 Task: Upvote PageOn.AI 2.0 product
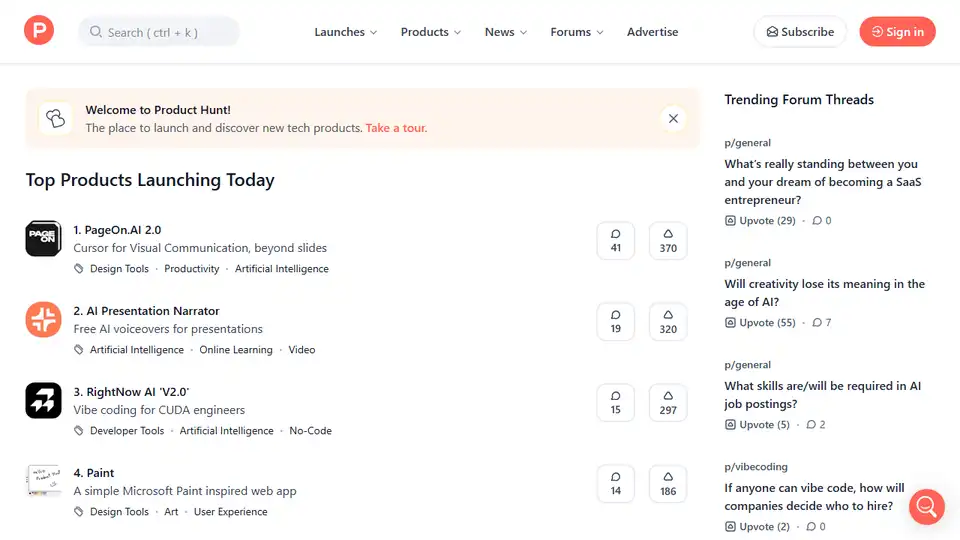(x=668, y=240)
